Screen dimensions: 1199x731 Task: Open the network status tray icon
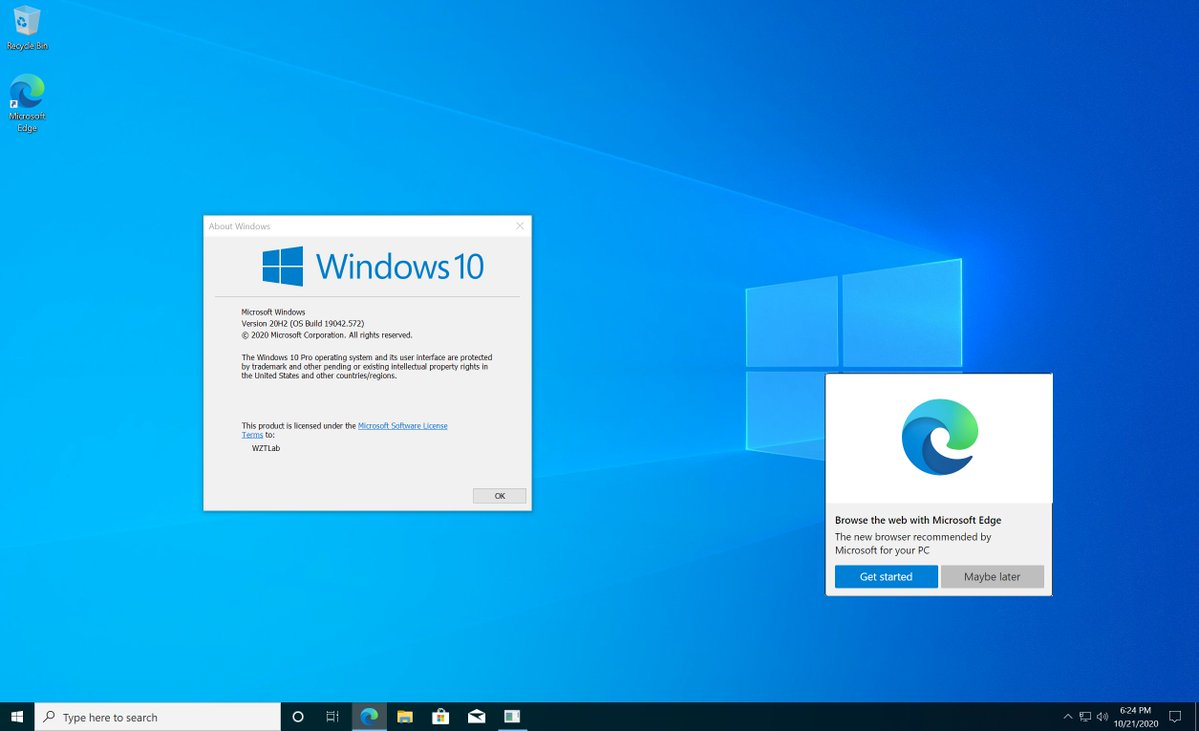(x=1085, y=716)
